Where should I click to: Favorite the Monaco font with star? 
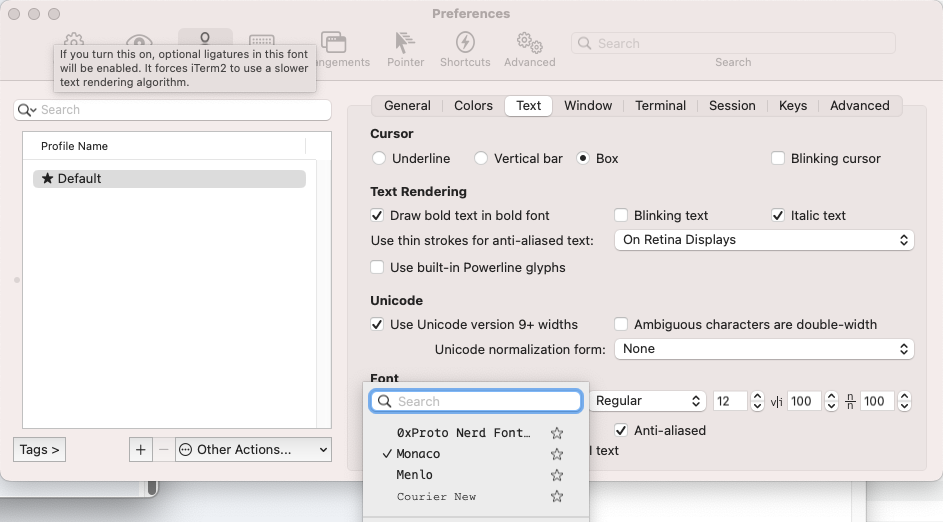point(557,454)
